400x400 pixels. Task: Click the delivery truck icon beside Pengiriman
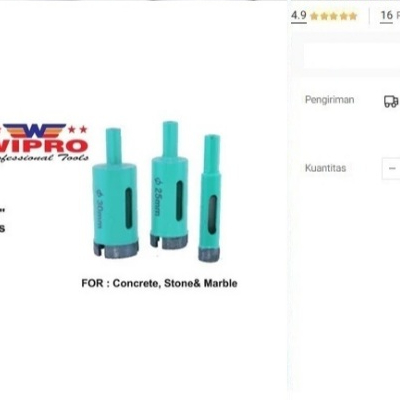391,101
